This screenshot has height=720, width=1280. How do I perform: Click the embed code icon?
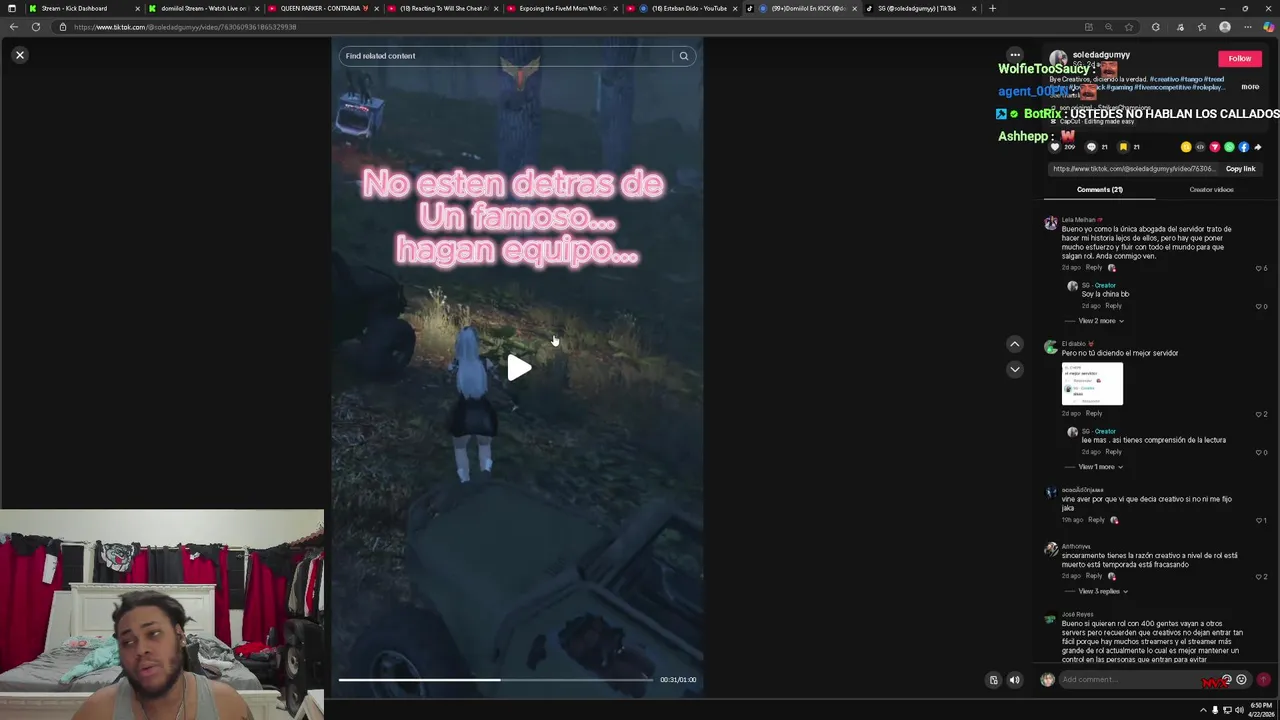pos(1200,147)
